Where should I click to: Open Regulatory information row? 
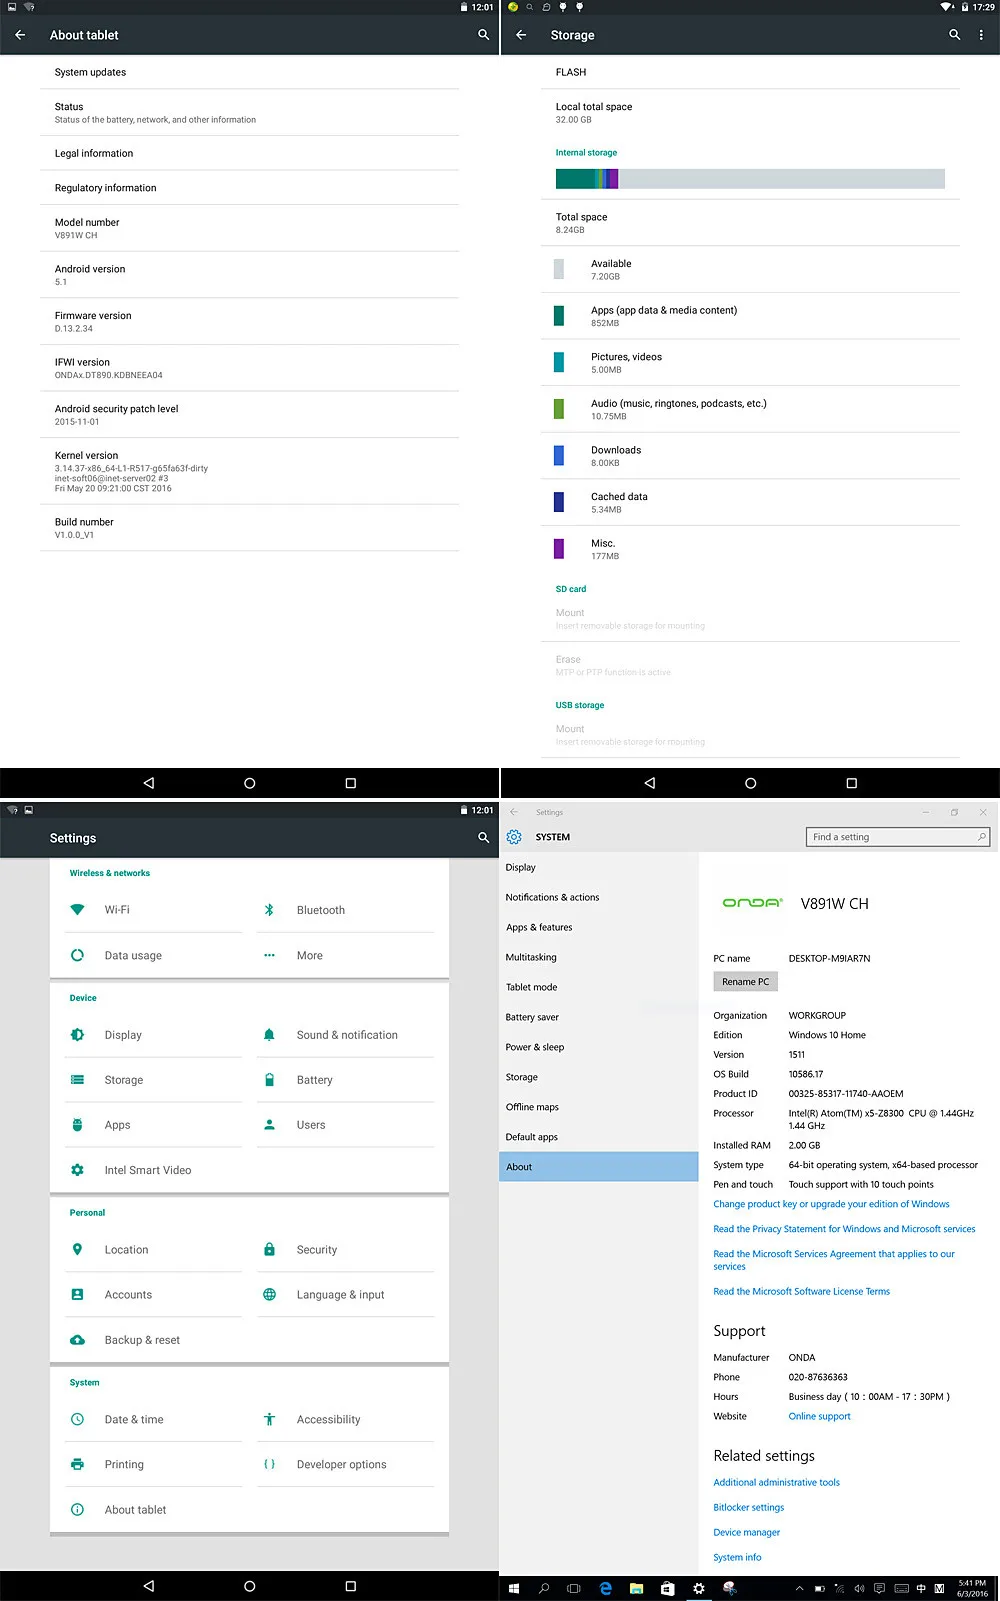pos(249,188)
